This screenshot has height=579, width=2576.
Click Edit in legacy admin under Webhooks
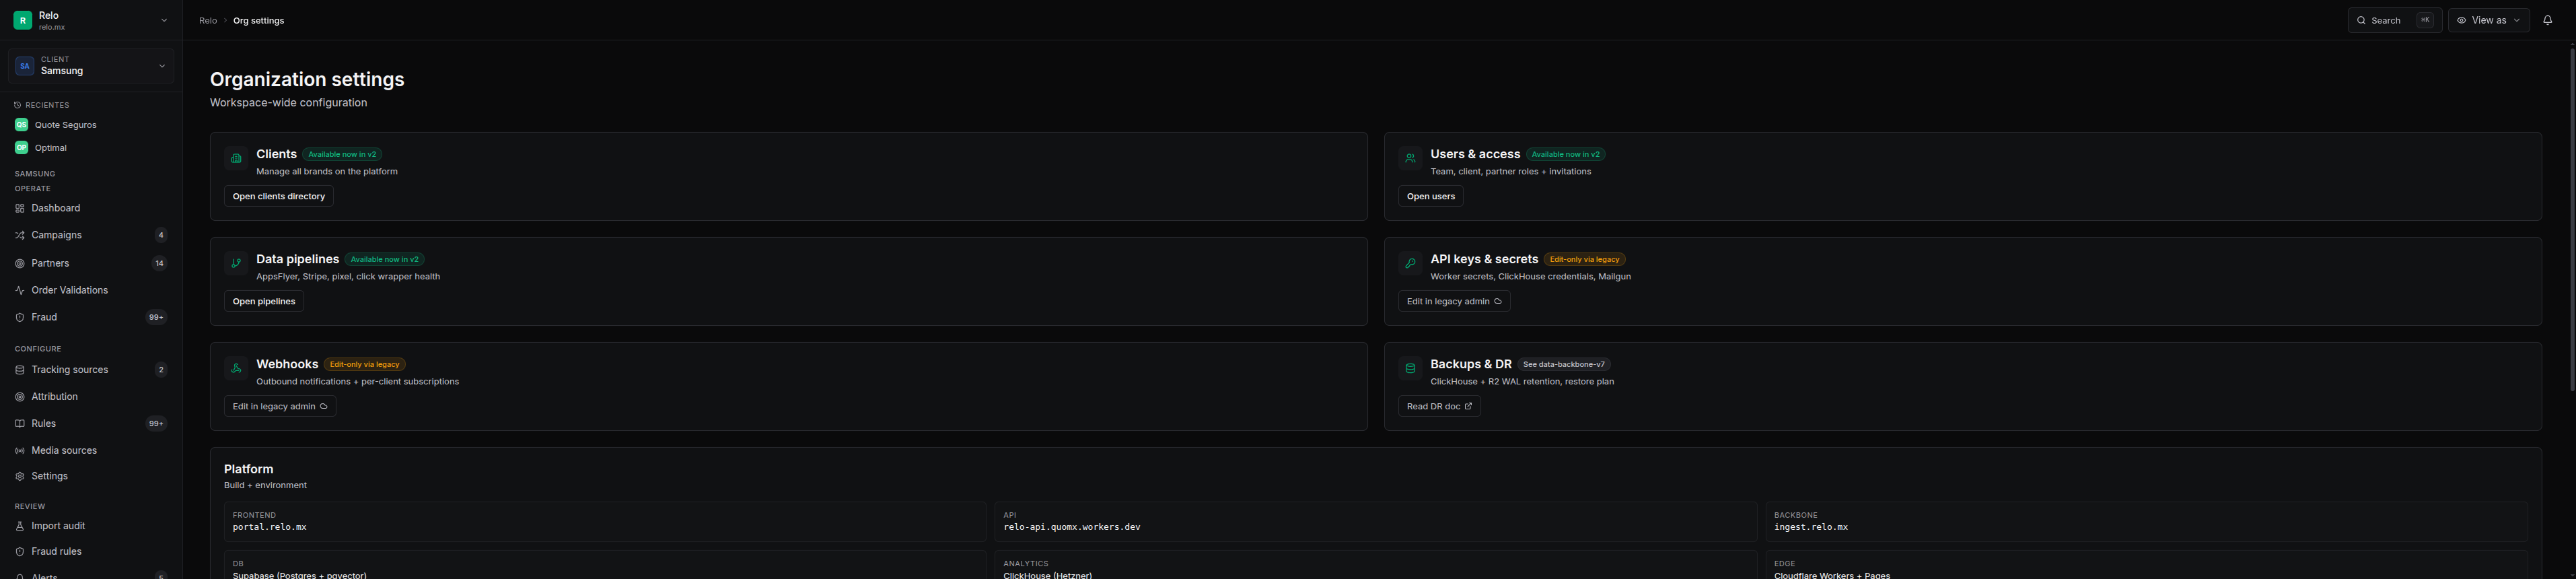pyautogui.click(x=280, y=407)
